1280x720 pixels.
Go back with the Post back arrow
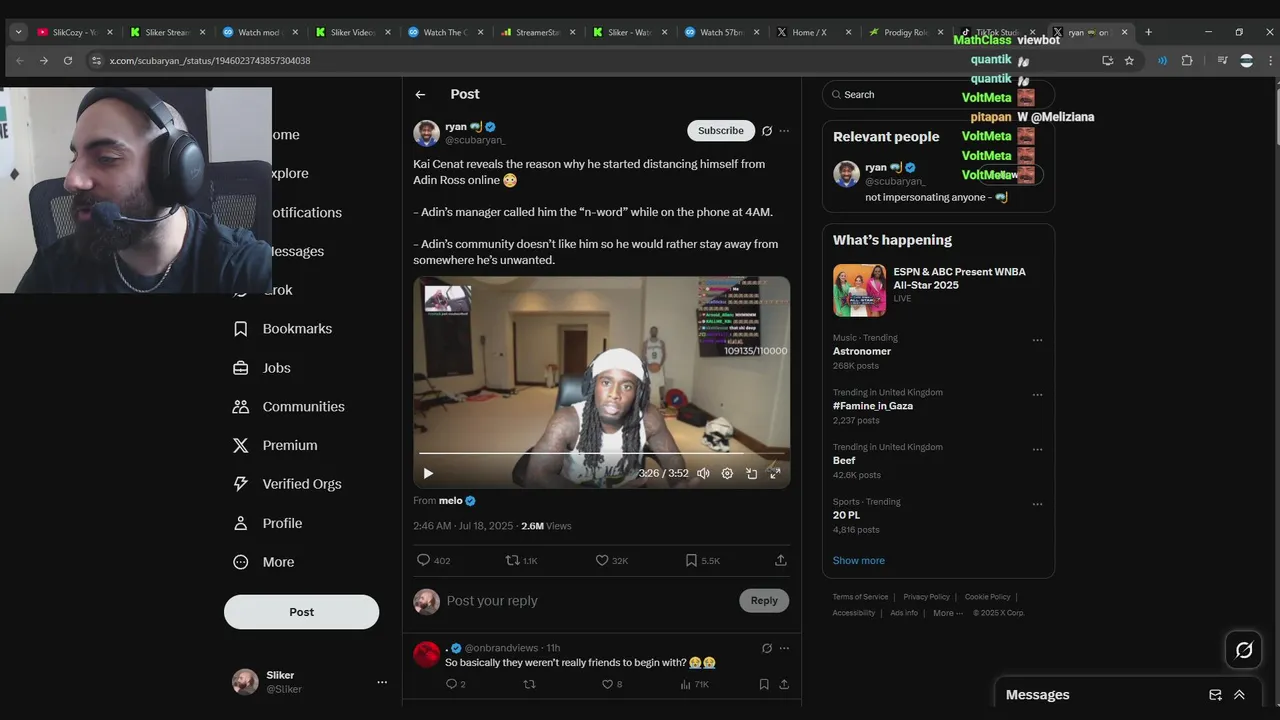(420, 94)
